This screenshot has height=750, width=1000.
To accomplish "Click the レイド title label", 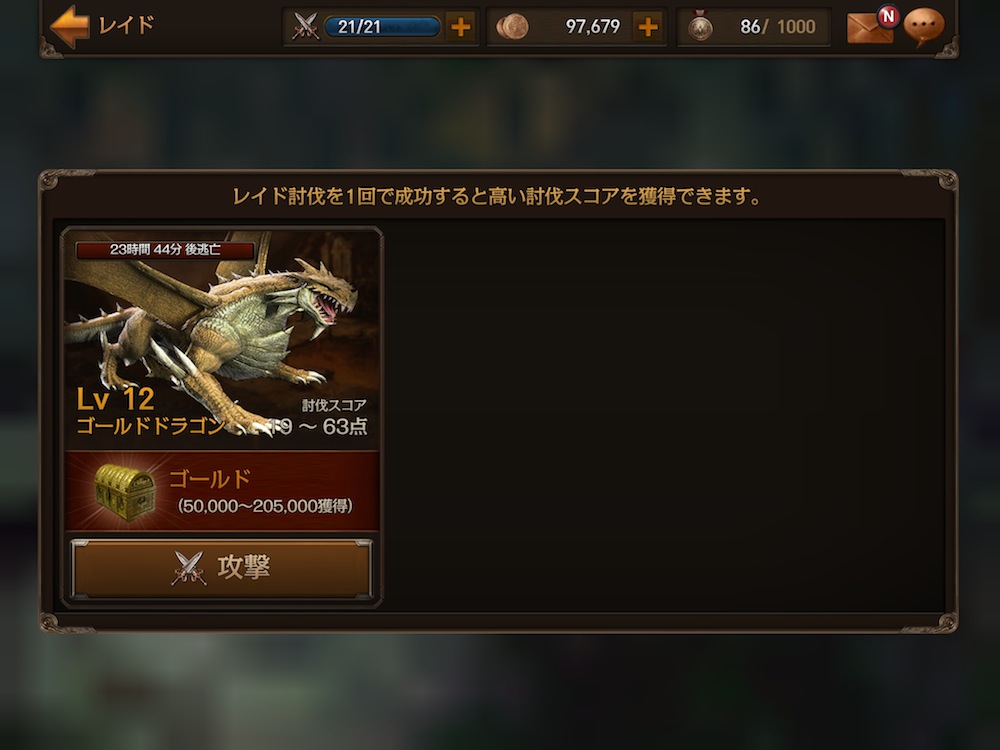I will pos(126,25).
